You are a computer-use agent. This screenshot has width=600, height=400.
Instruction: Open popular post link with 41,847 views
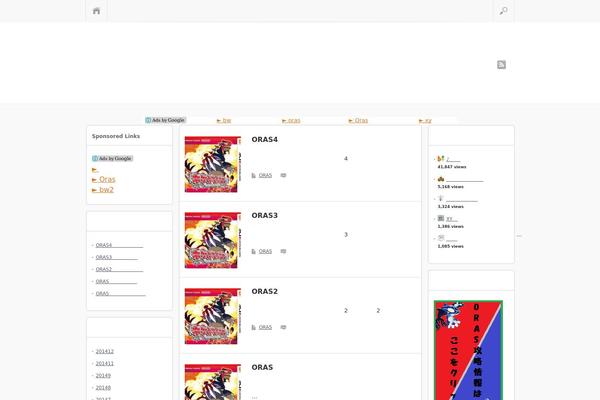click(x=453, y=159)
